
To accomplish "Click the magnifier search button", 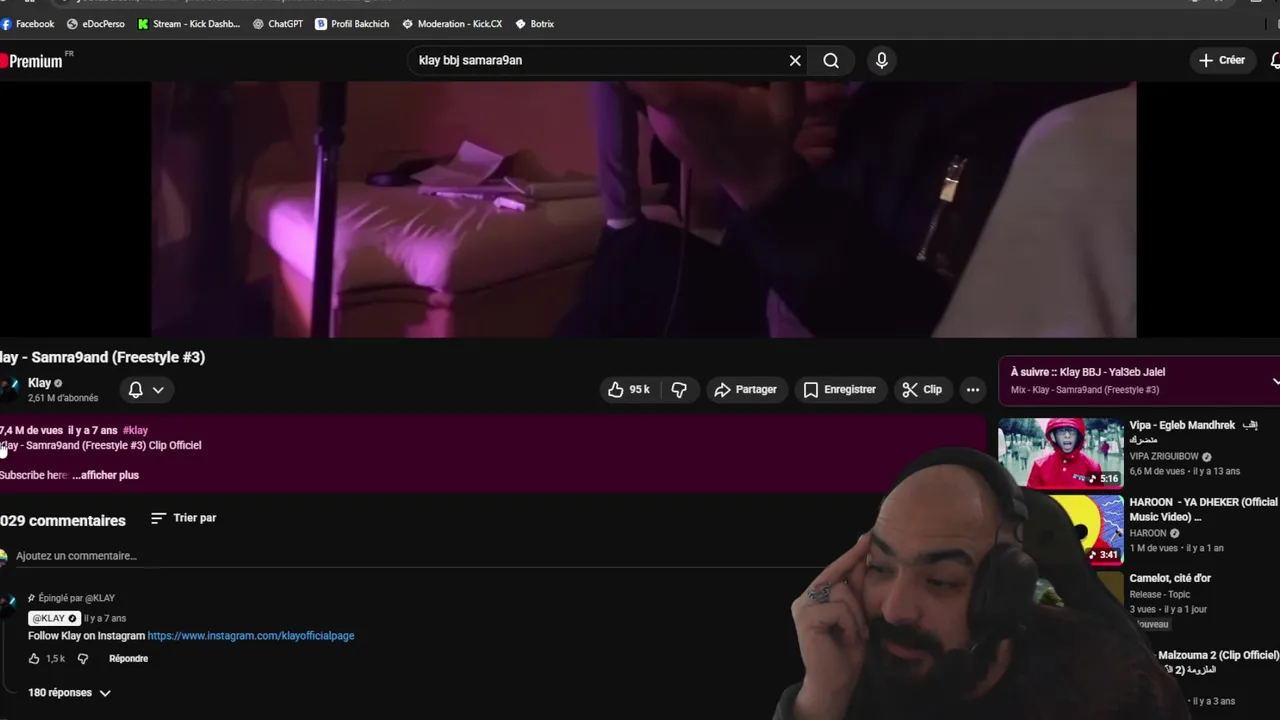I will 831,61.
